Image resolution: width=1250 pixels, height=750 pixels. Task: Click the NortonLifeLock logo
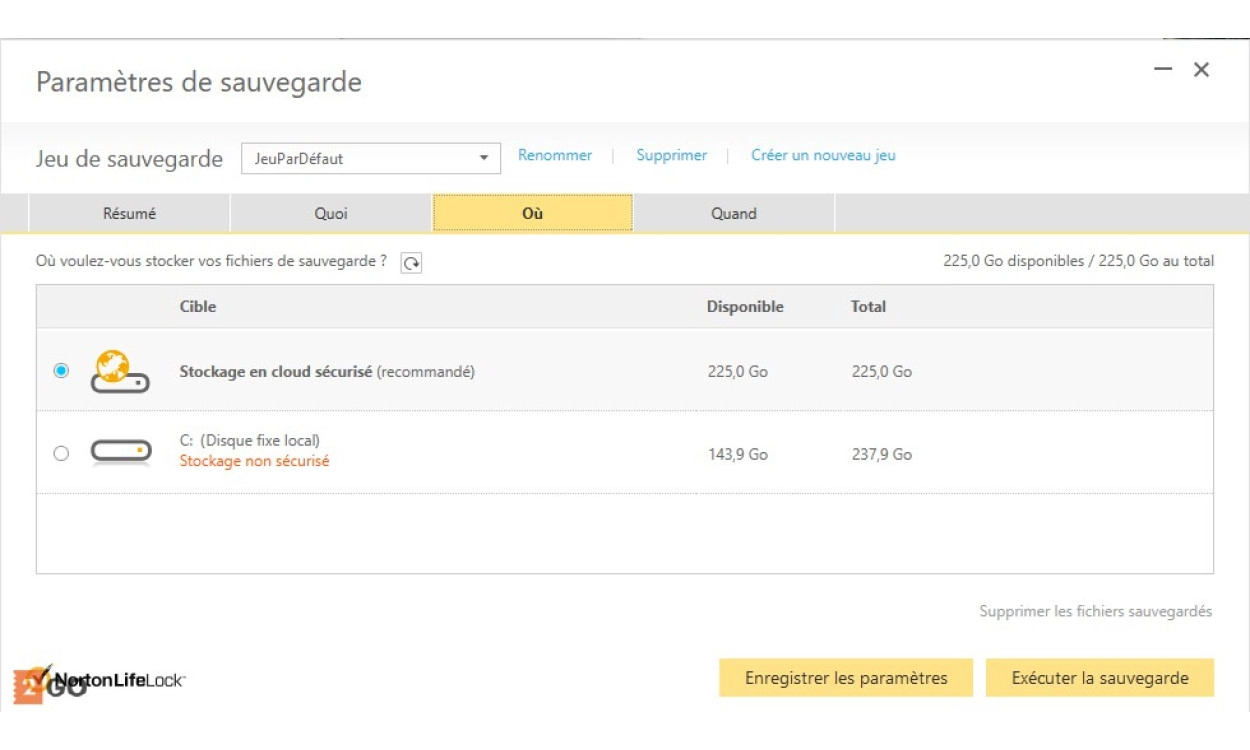point(110,681)
